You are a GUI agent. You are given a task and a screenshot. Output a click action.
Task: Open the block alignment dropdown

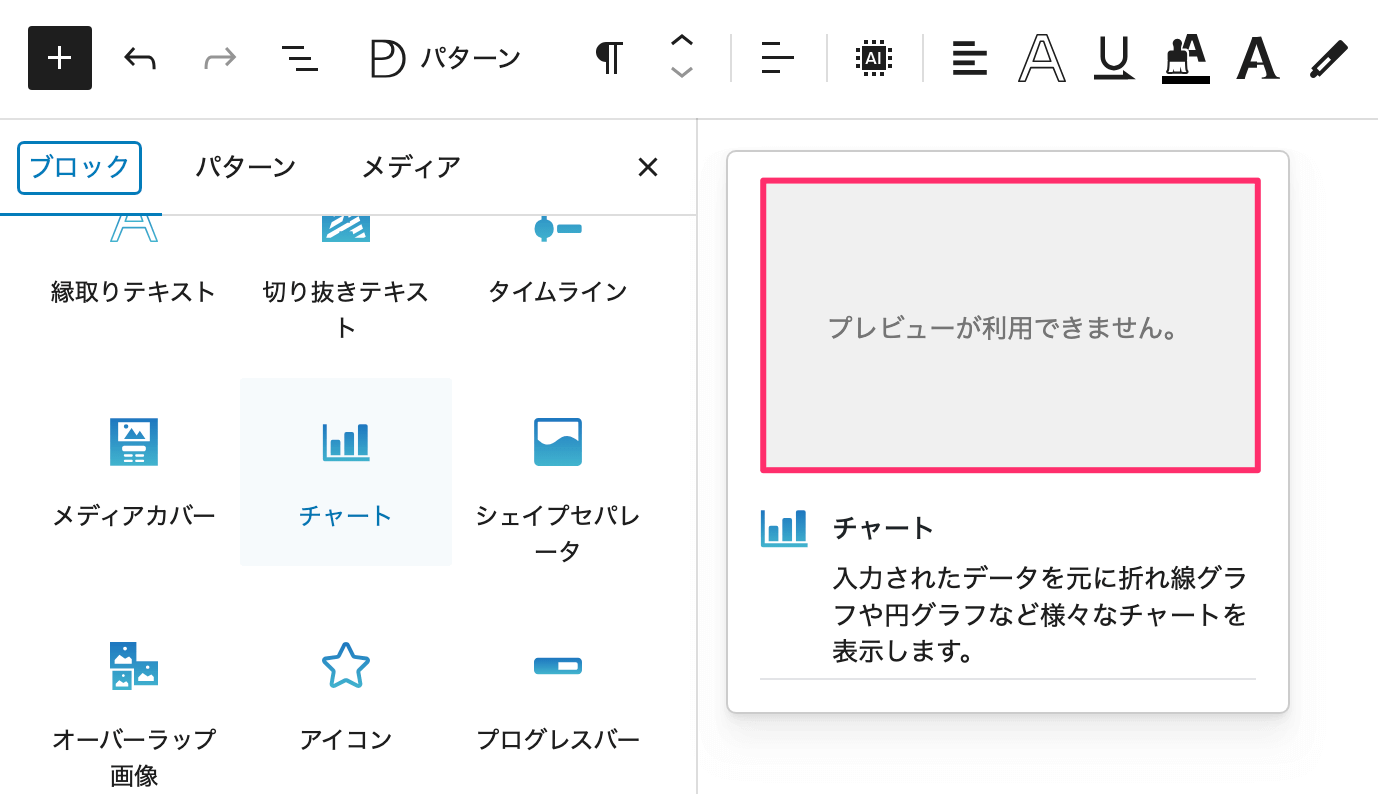[777, 59]
